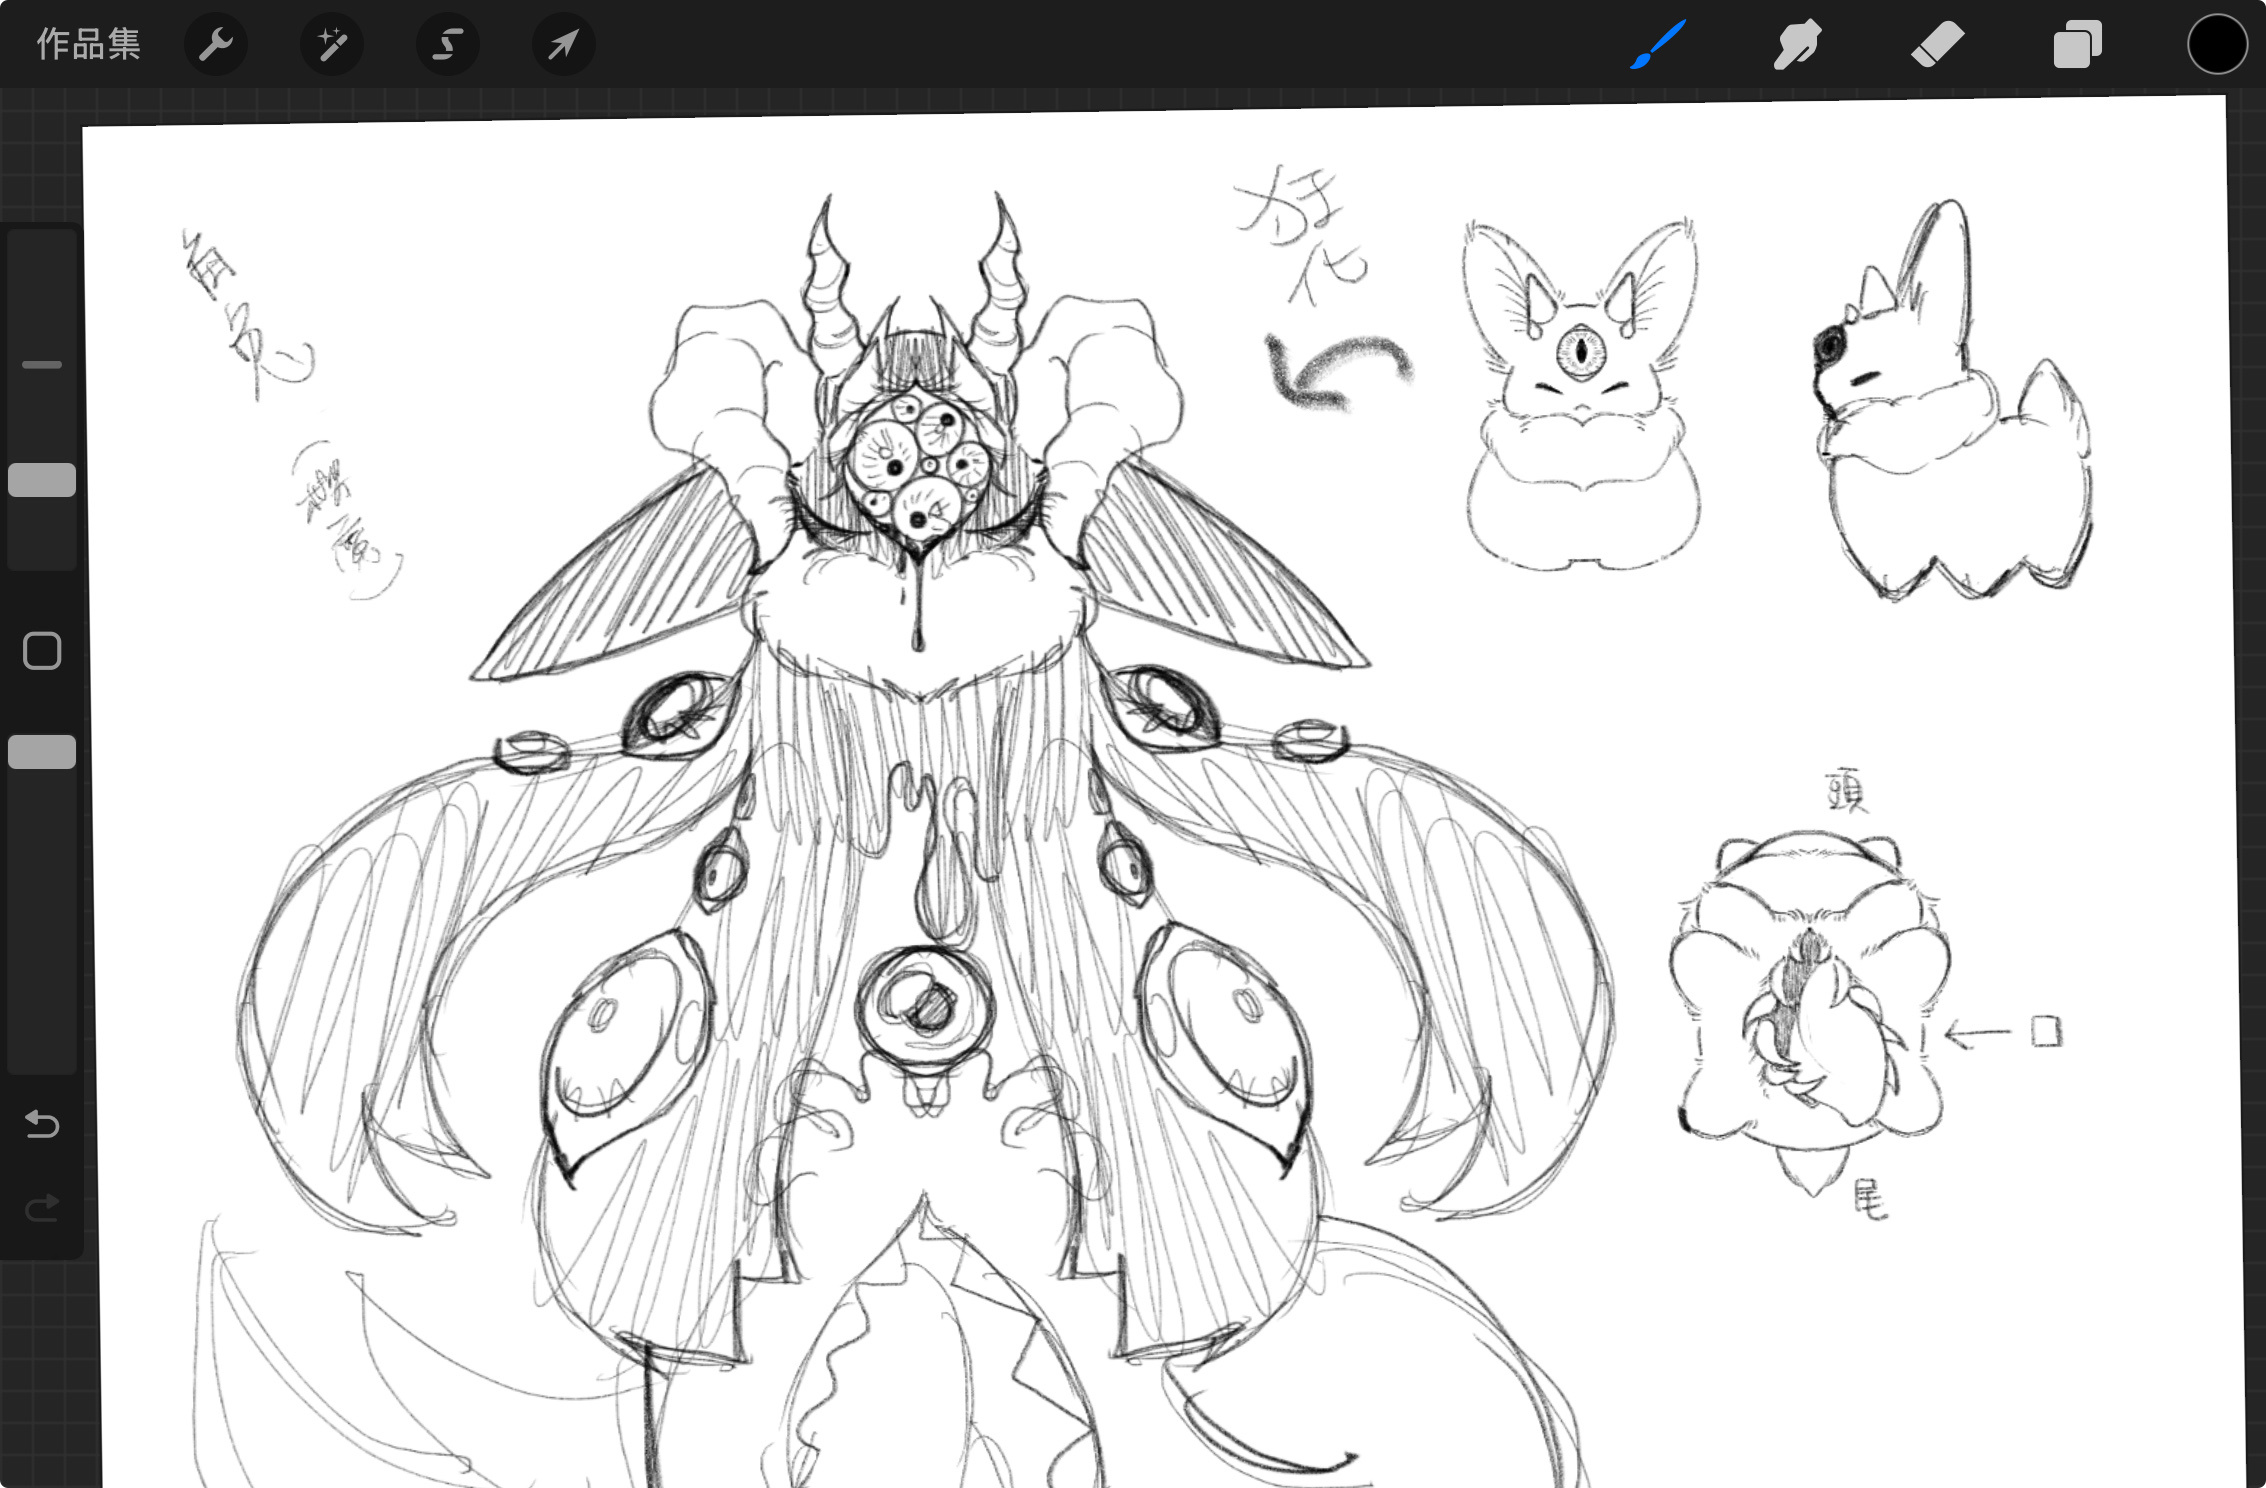This screenshot has height=1488, width=2266.
Task: Open the black color picker circle
Action: (2216, 45)
